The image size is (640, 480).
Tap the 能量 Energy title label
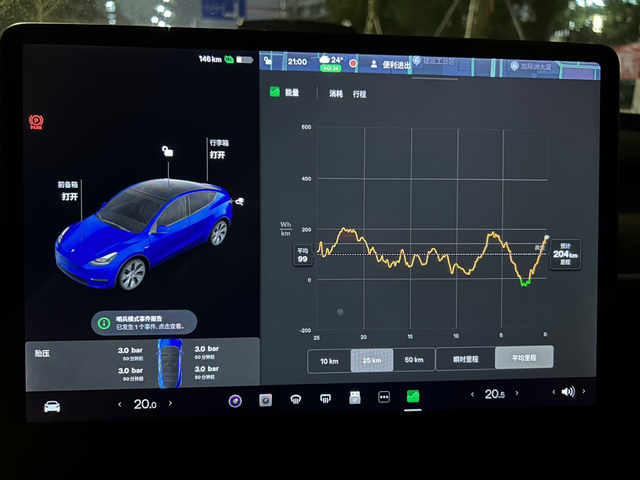(x=292, y=93)
